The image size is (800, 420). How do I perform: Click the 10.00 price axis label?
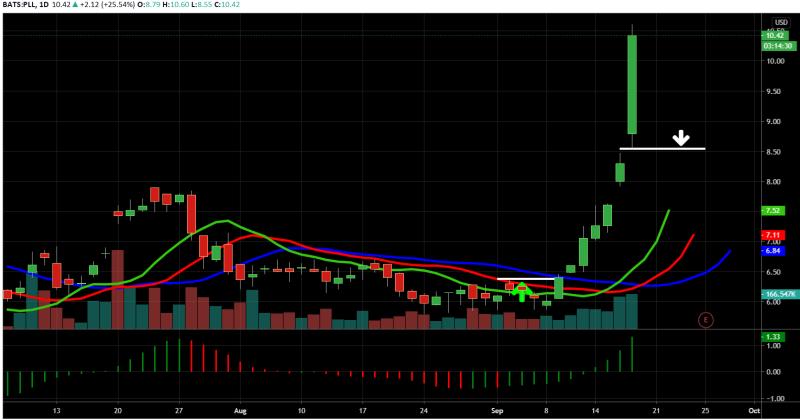point(776,61)
